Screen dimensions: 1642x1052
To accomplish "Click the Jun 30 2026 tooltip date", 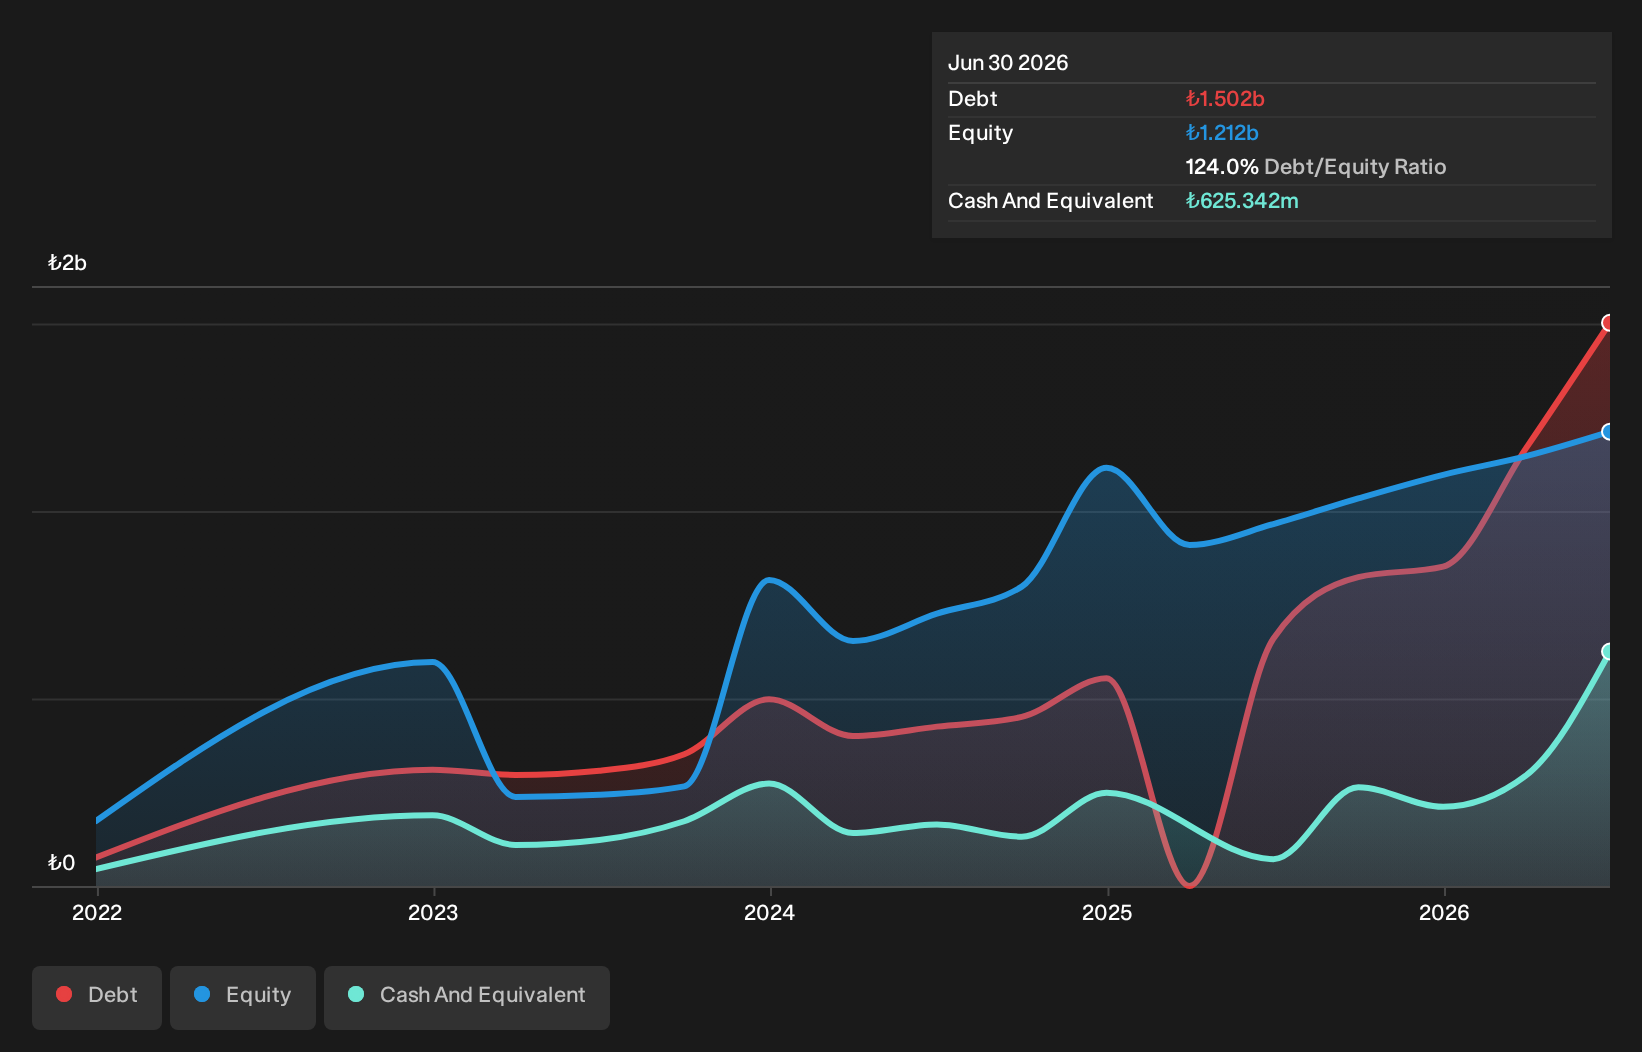I will [x=1008, y=63].
